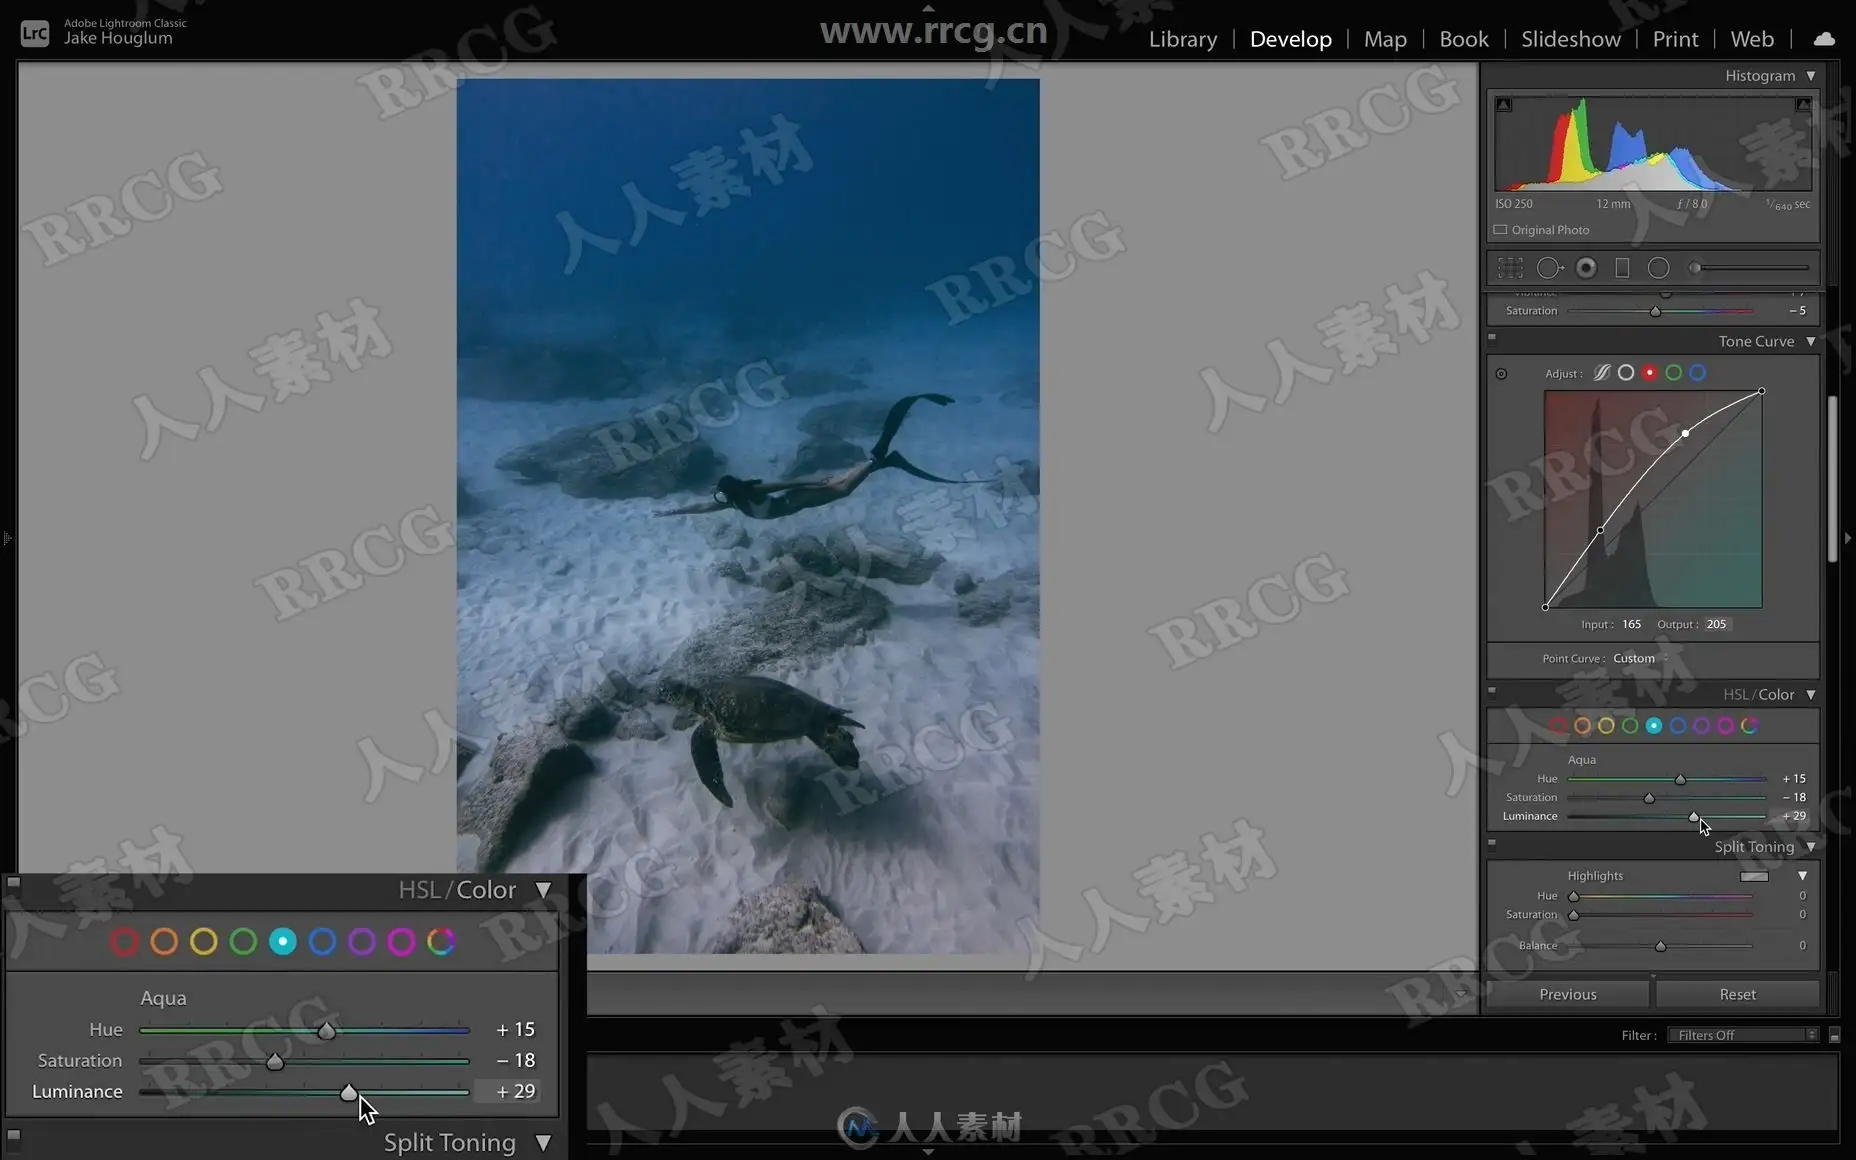Select Magenta circle in enlarged HSL overlay
This screenshot has width=1856, height=1160.
point(401,941)
